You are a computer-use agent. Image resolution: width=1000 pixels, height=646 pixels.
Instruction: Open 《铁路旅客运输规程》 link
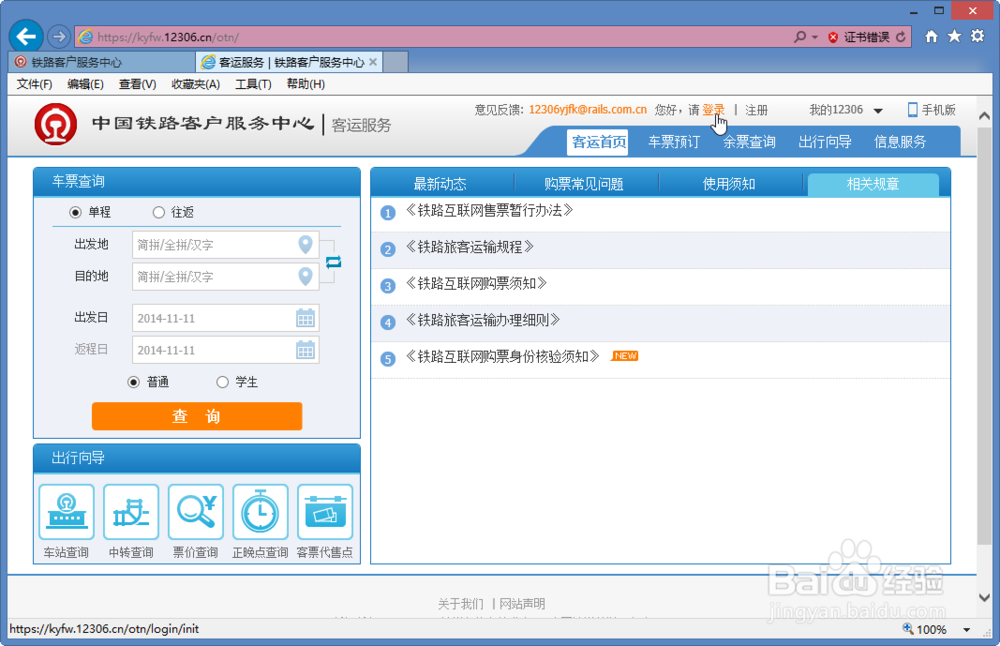coord(469,247)
